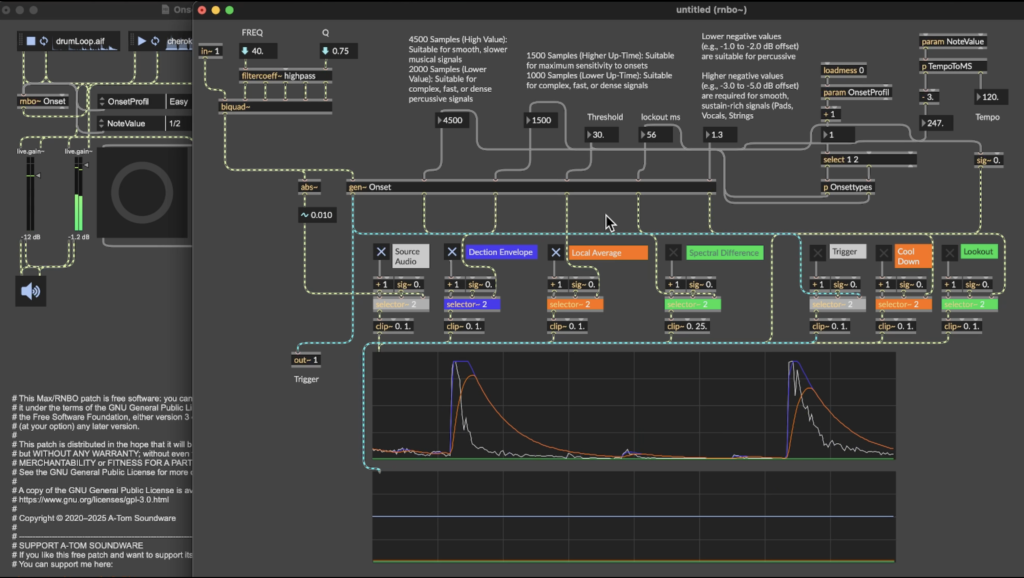1024x578 pixels.
Task: Click the speaker audio output icon
Action: pos(31,291)
